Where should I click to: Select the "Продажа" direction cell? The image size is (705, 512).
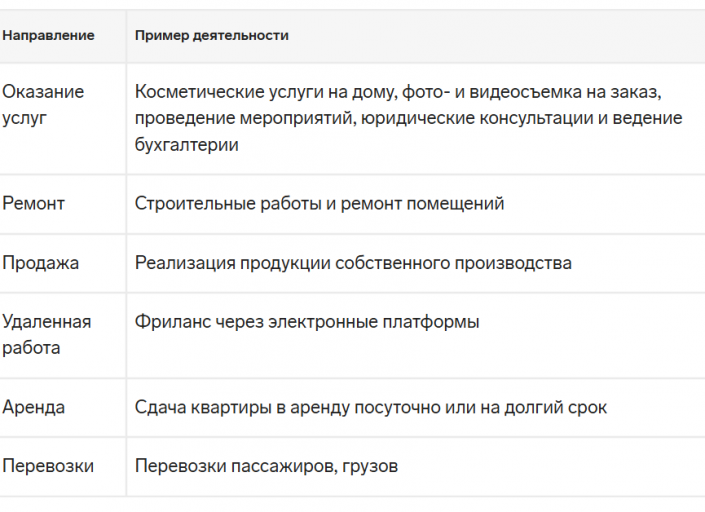tap(40, 263)
